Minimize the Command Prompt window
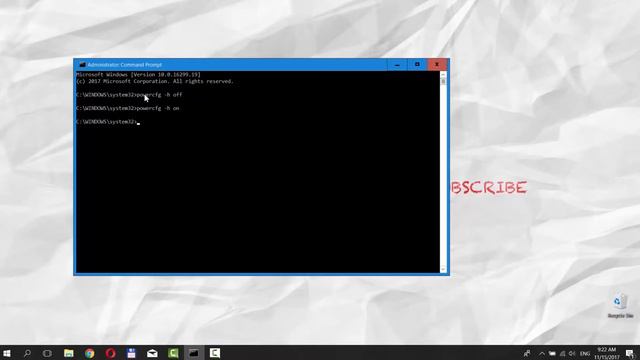The height and width of the screenshot is (360, 640). point(397,64)
